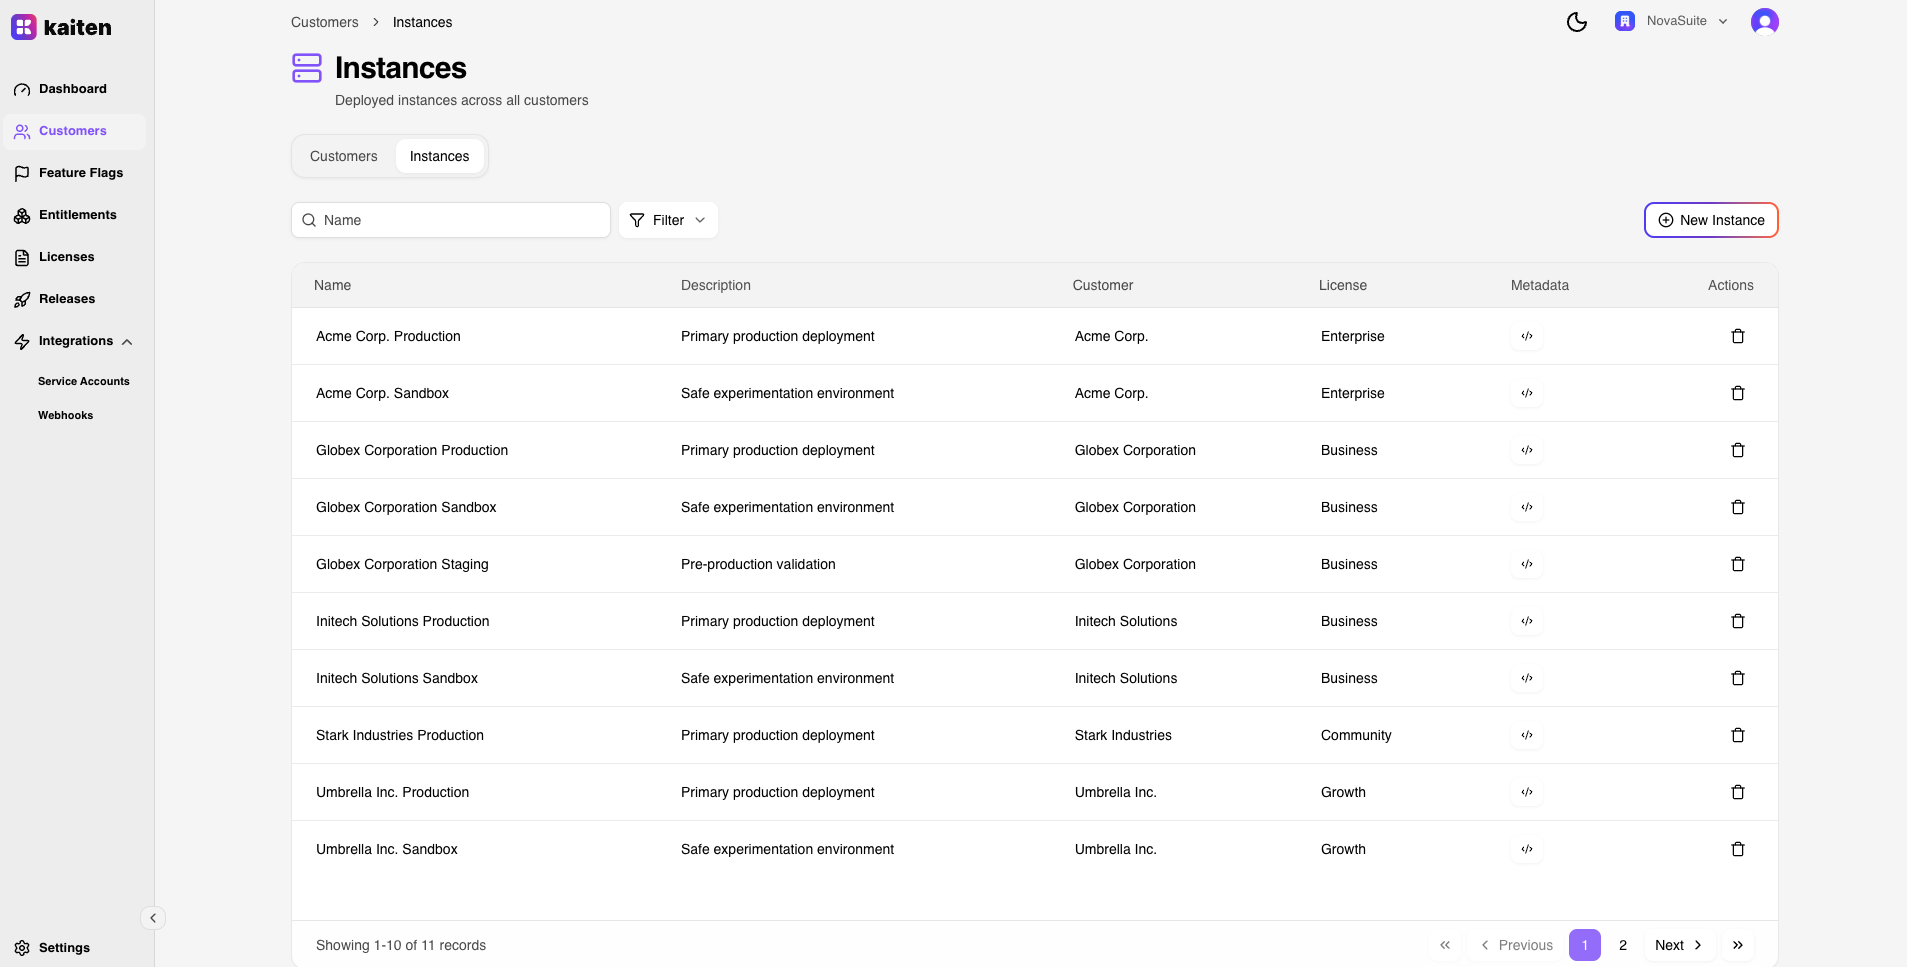Screen dimensions: 1907x967
Task: Open metadata code icon for Umbrella Inc. Sandbox
Action: pos(1526,849)
